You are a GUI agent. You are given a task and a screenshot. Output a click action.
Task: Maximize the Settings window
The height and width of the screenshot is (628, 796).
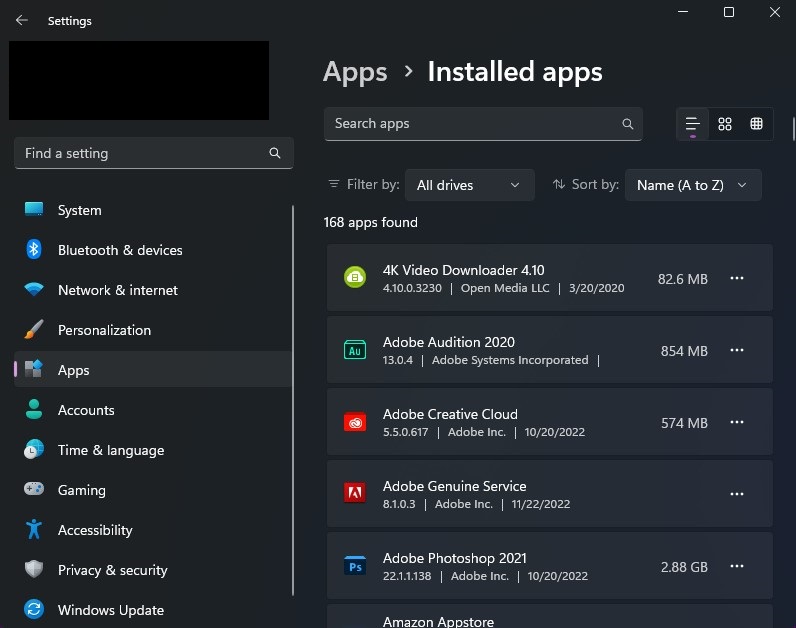(x=728, y=12)
